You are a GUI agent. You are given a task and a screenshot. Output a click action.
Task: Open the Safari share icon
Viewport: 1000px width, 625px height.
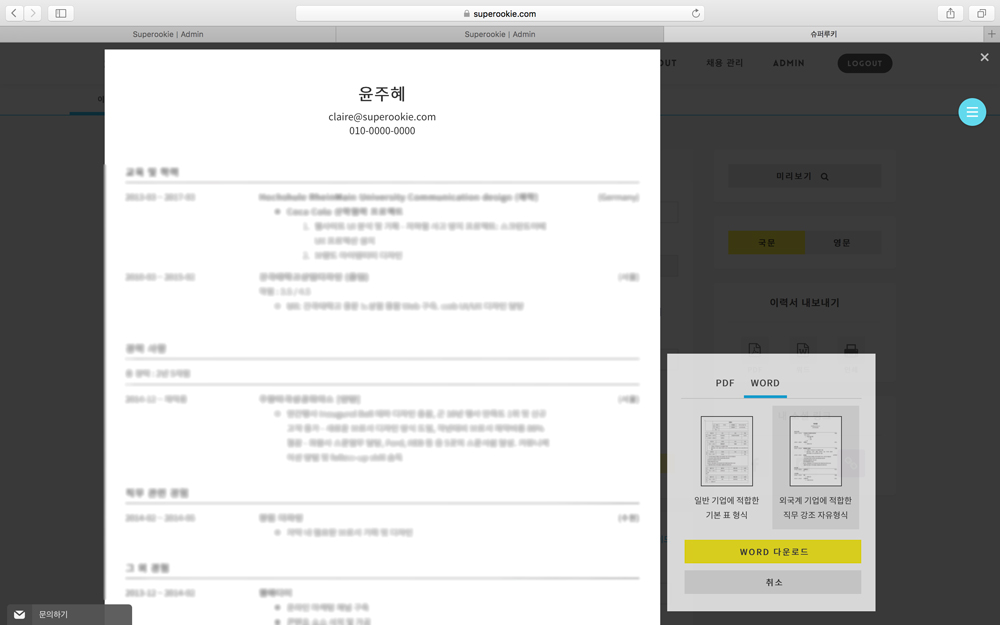tap(950, 13)
